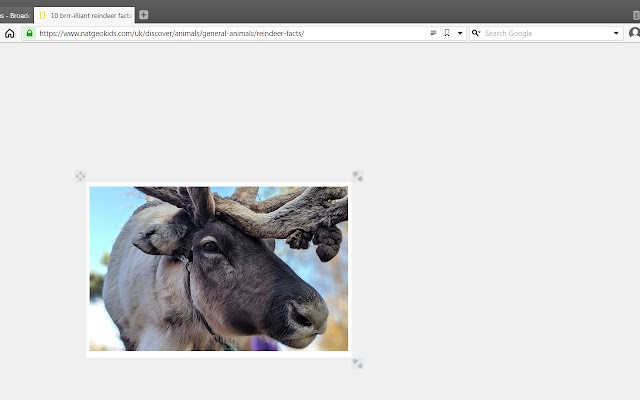Click the resize handle at image's top-right

pos(357,176)
